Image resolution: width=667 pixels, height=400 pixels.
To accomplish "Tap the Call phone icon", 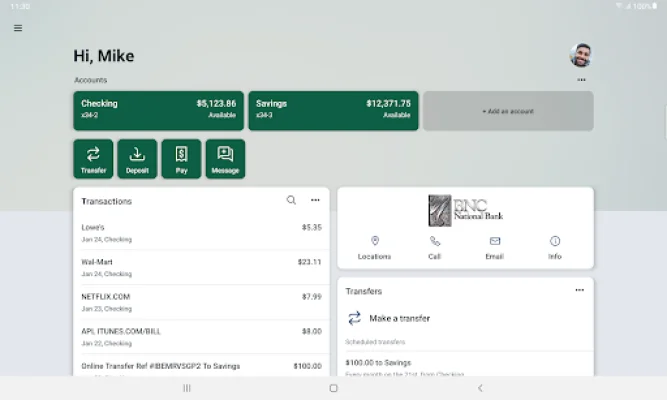I will [x=434, y=248].
